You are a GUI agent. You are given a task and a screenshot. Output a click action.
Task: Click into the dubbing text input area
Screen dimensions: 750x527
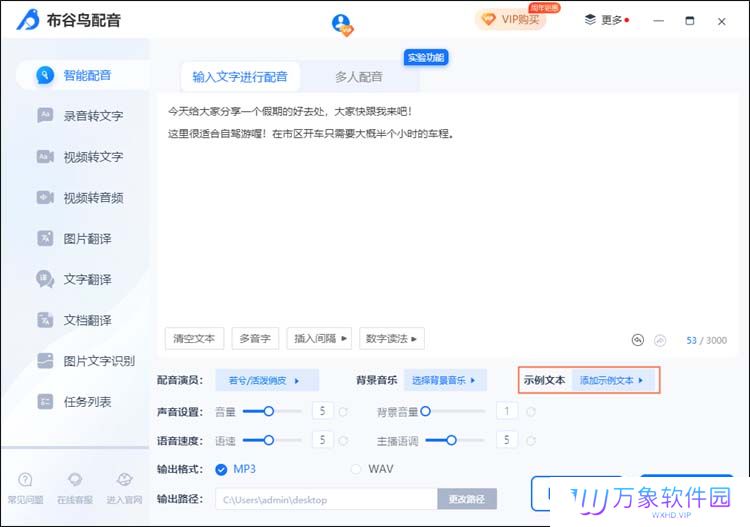(447, 225)
